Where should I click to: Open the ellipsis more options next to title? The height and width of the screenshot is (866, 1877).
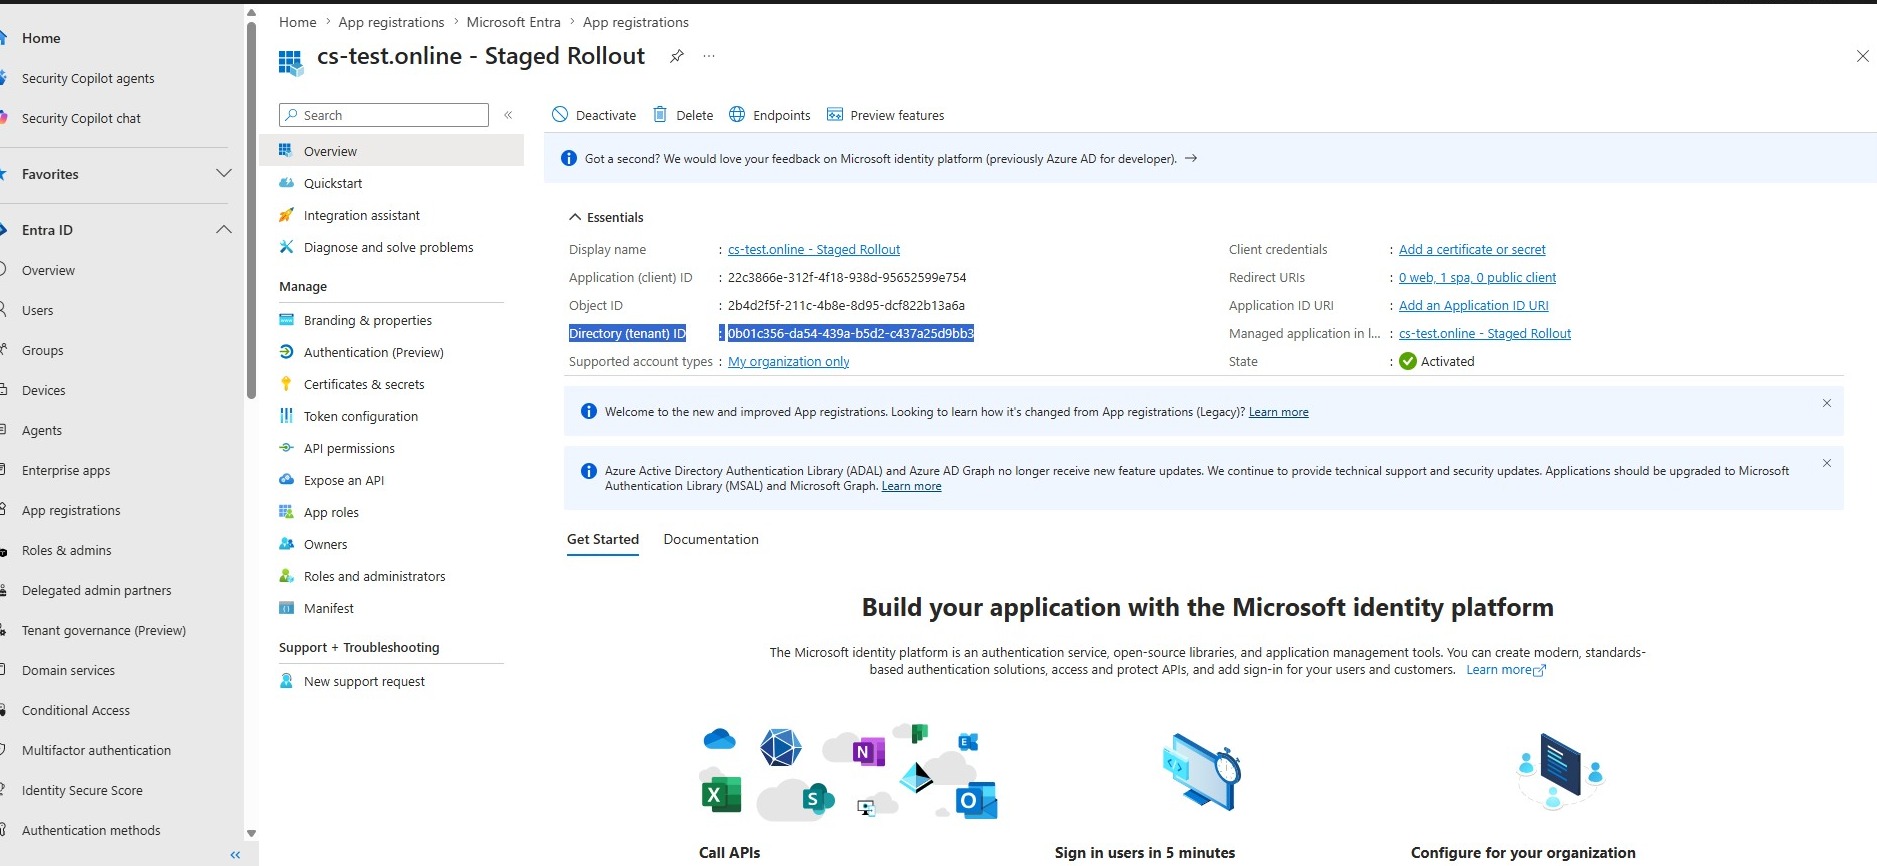coord(709,56)
